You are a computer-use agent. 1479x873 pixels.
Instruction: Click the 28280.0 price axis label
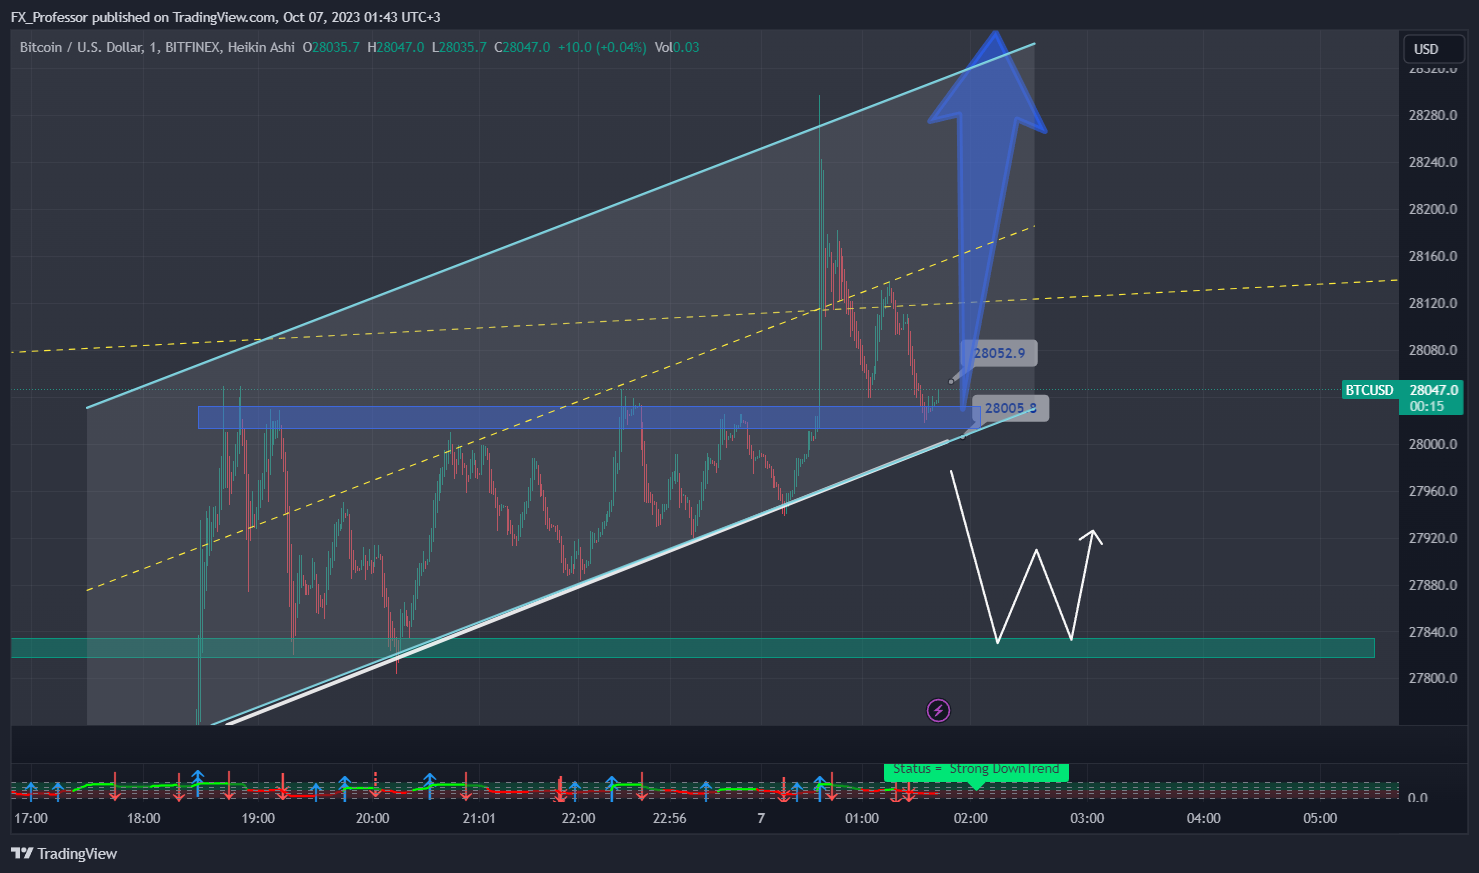[1433, 115]
